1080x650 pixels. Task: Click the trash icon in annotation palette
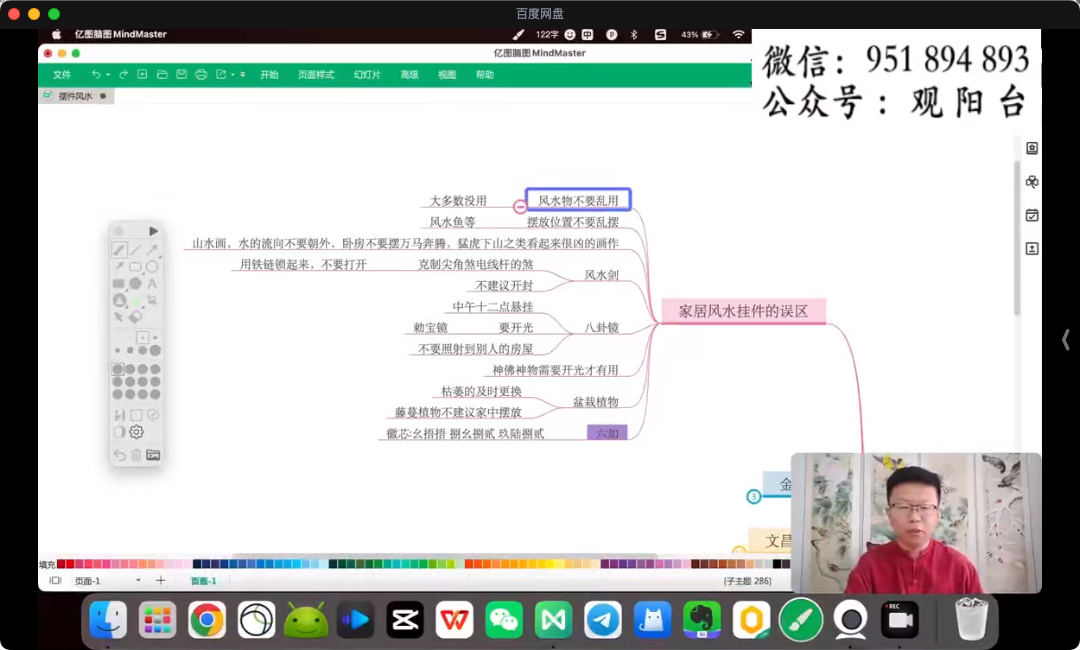click(136, 455)
